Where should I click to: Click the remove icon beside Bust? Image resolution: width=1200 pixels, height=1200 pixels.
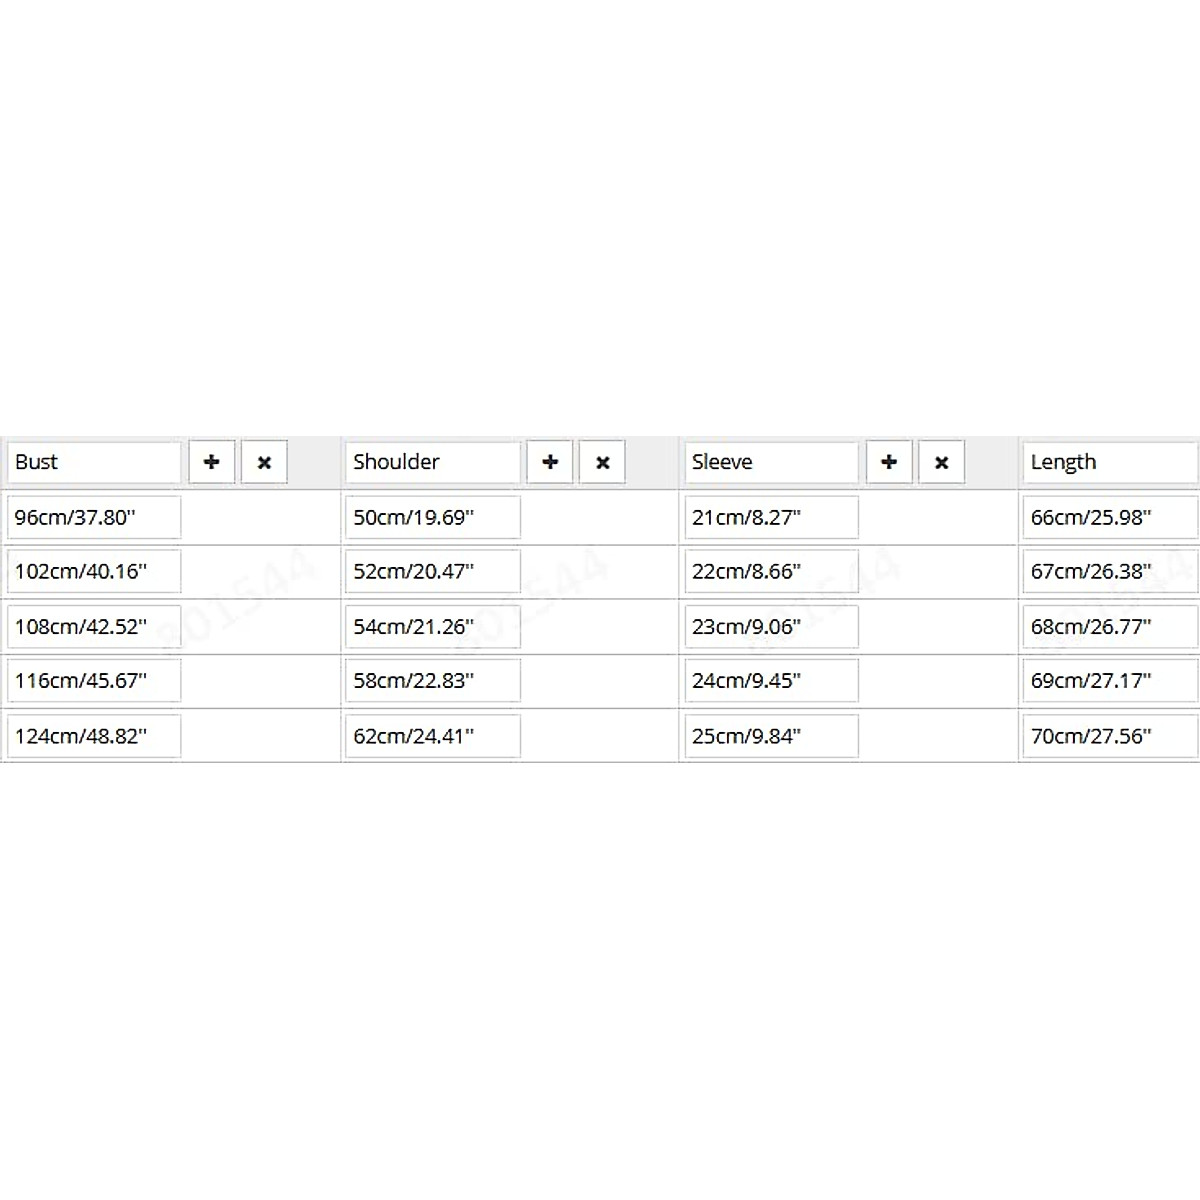tap(264, 462)
